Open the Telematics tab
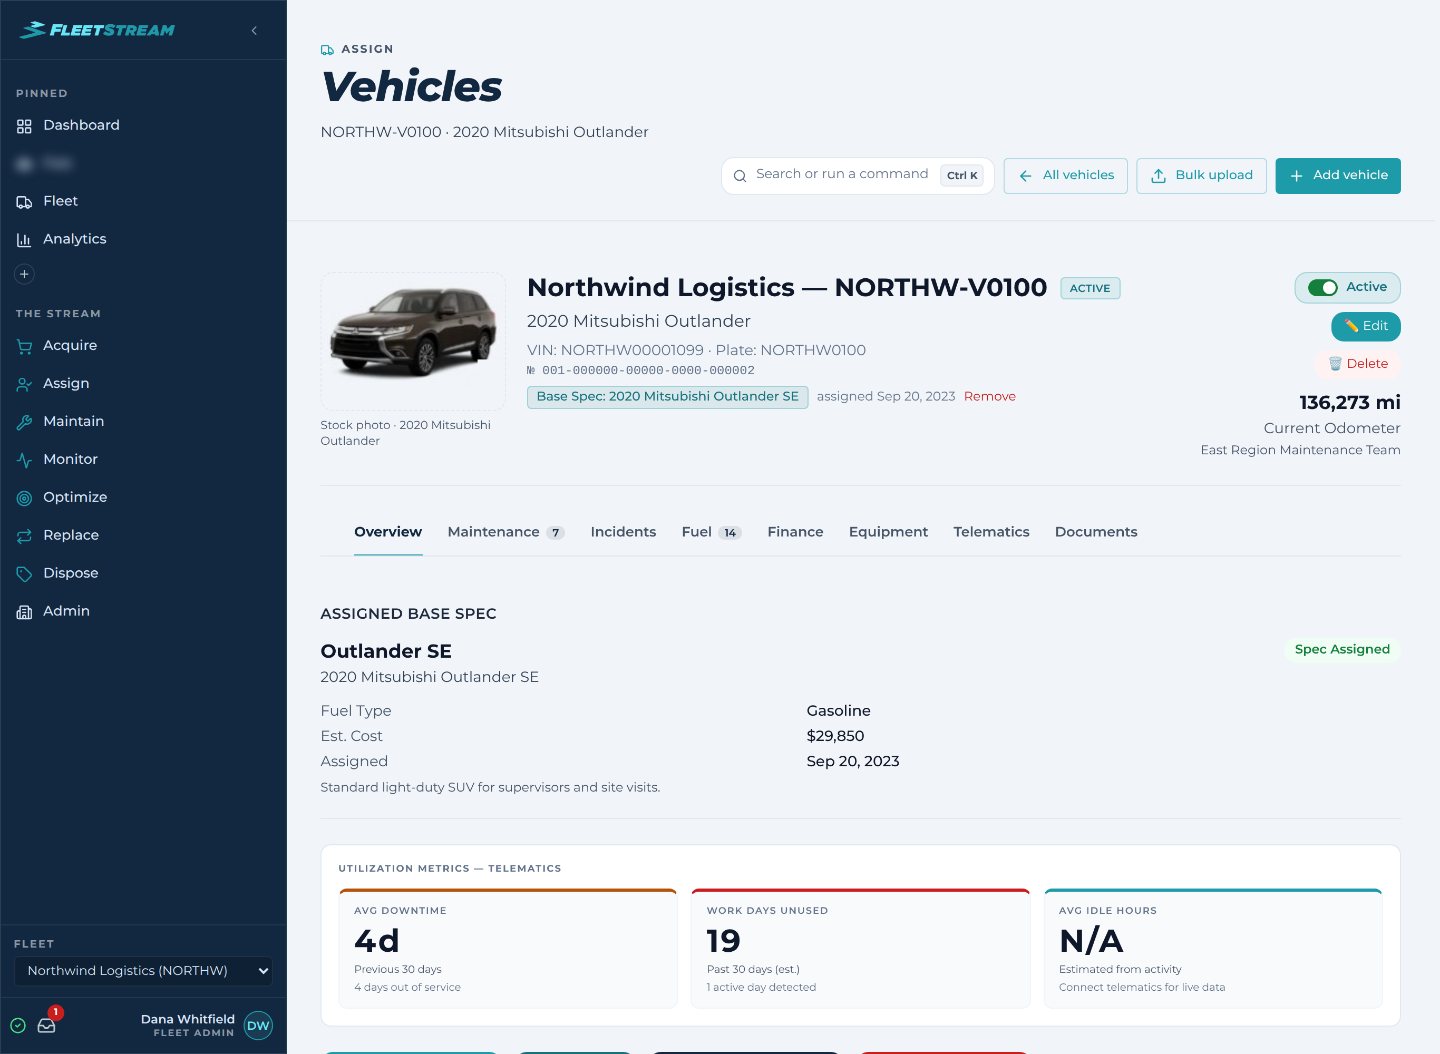 pyautogui.click(x=991, y=532)
